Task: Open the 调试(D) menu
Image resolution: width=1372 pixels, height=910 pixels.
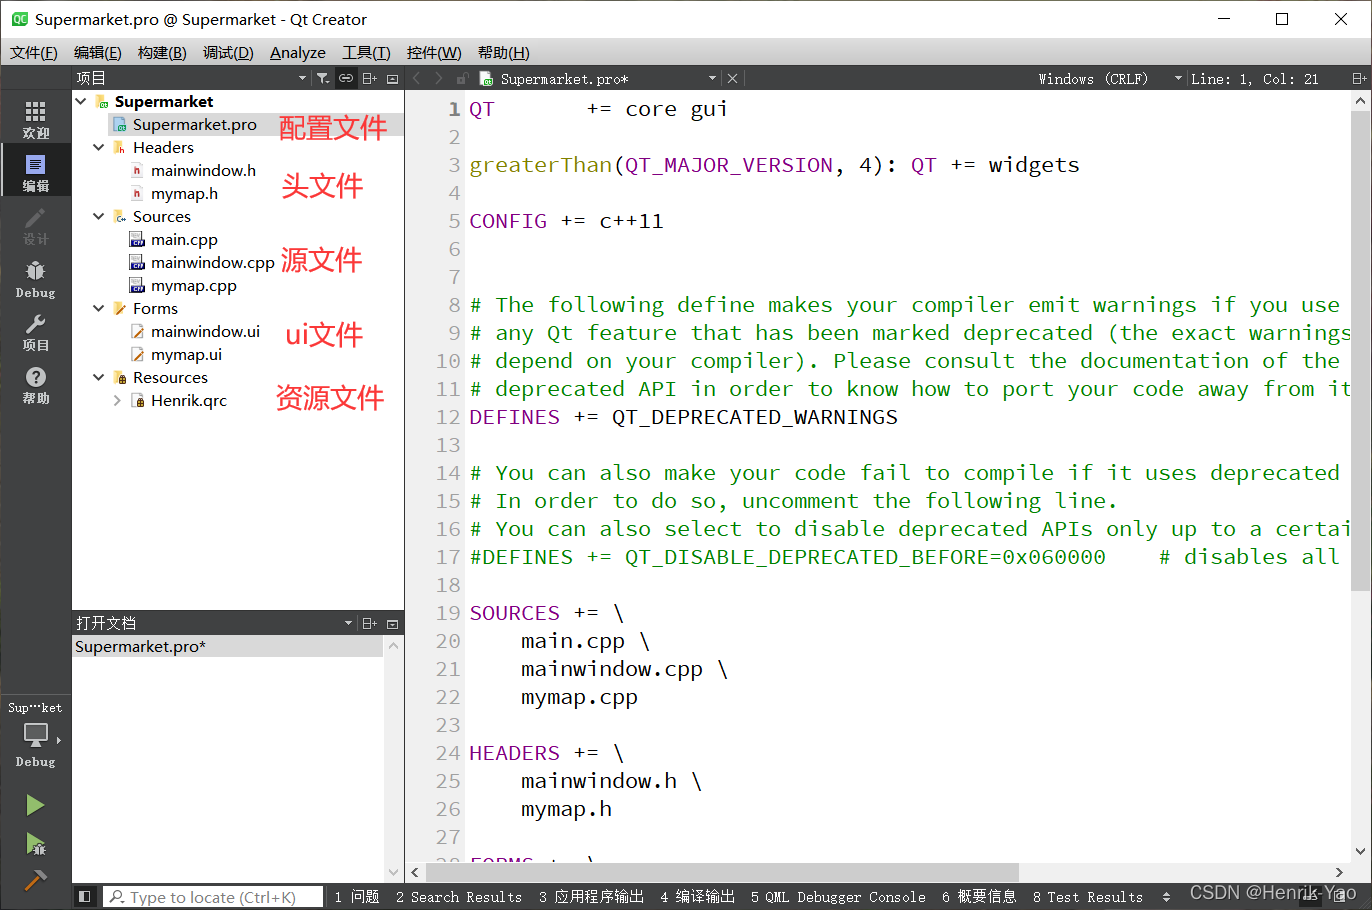Action: pyautogui.click(x=228, y=53)
